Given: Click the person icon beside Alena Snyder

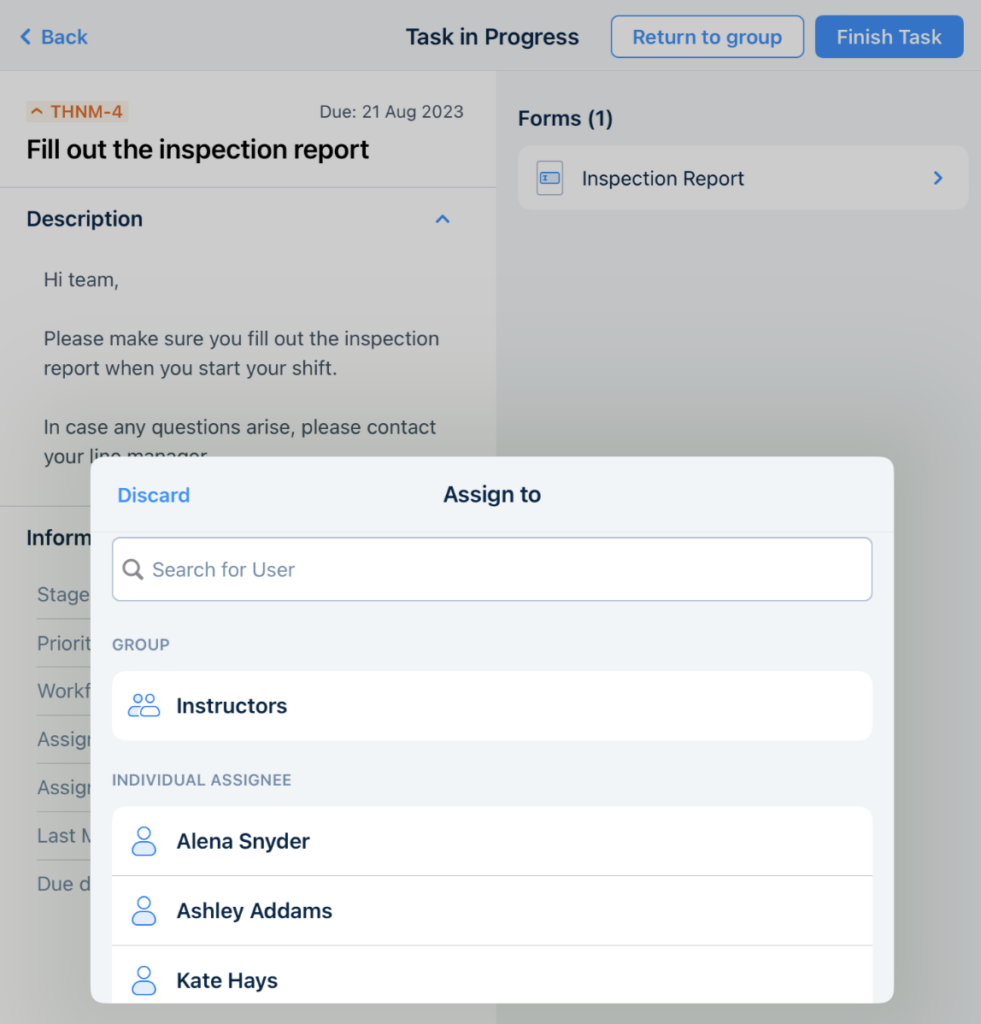Looking at the screenshot, I should (x=144, y=841).
